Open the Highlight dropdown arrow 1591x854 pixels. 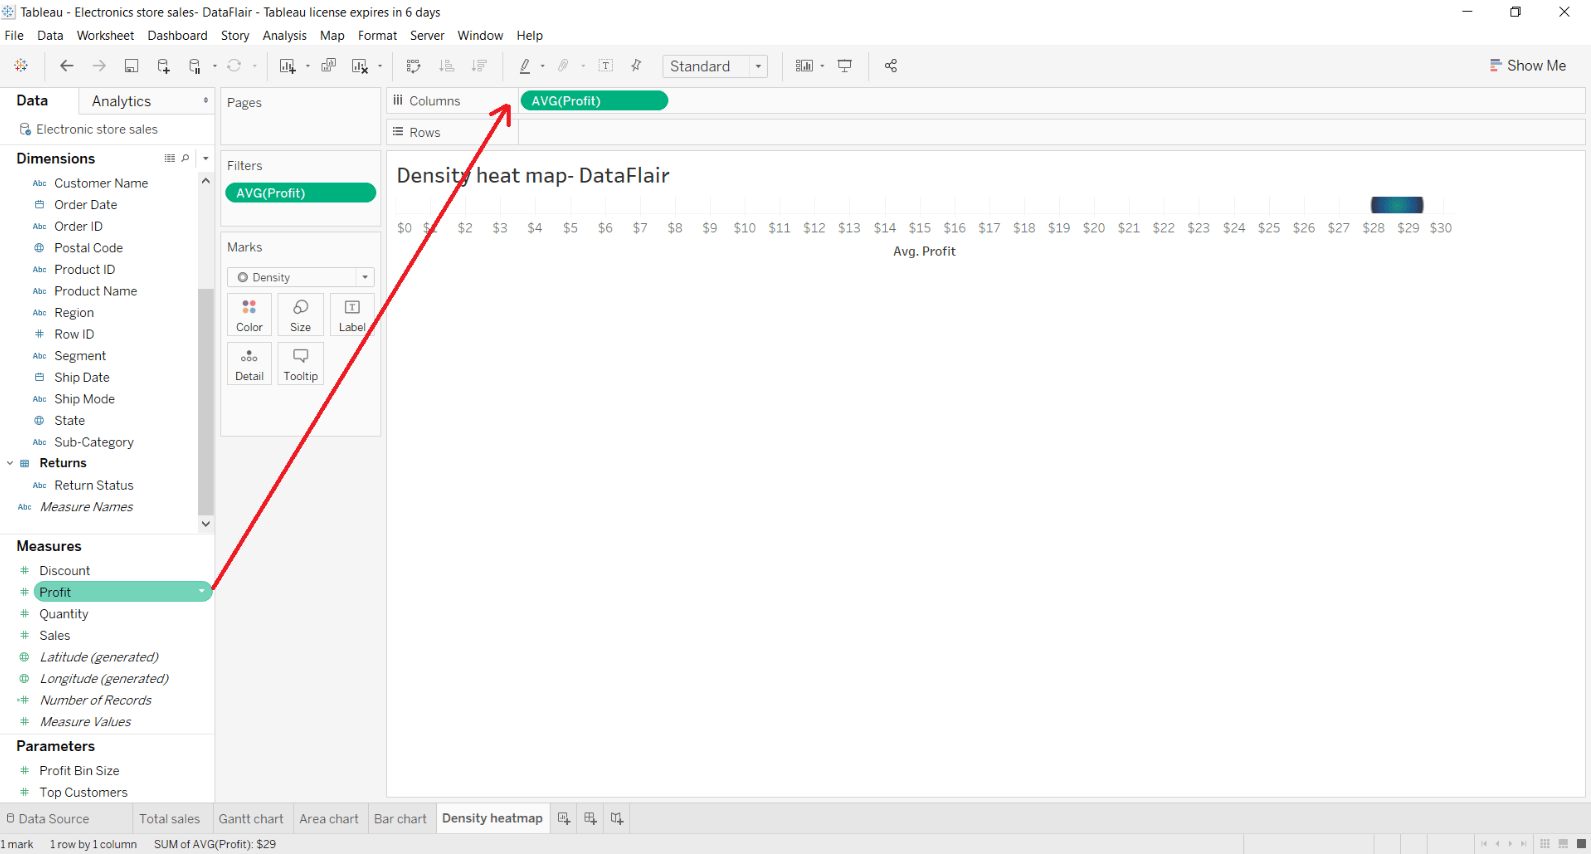pos(542,66)
